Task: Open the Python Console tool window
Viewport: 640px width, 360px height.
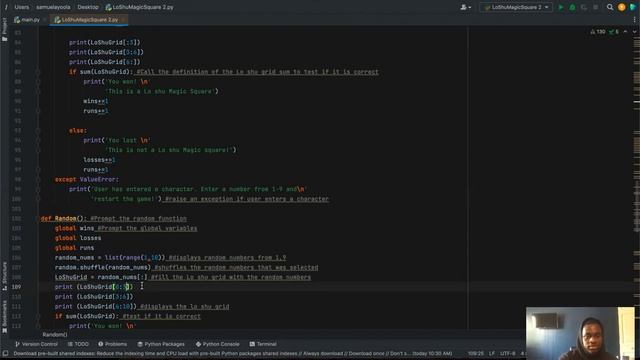Action: point(217,344)
